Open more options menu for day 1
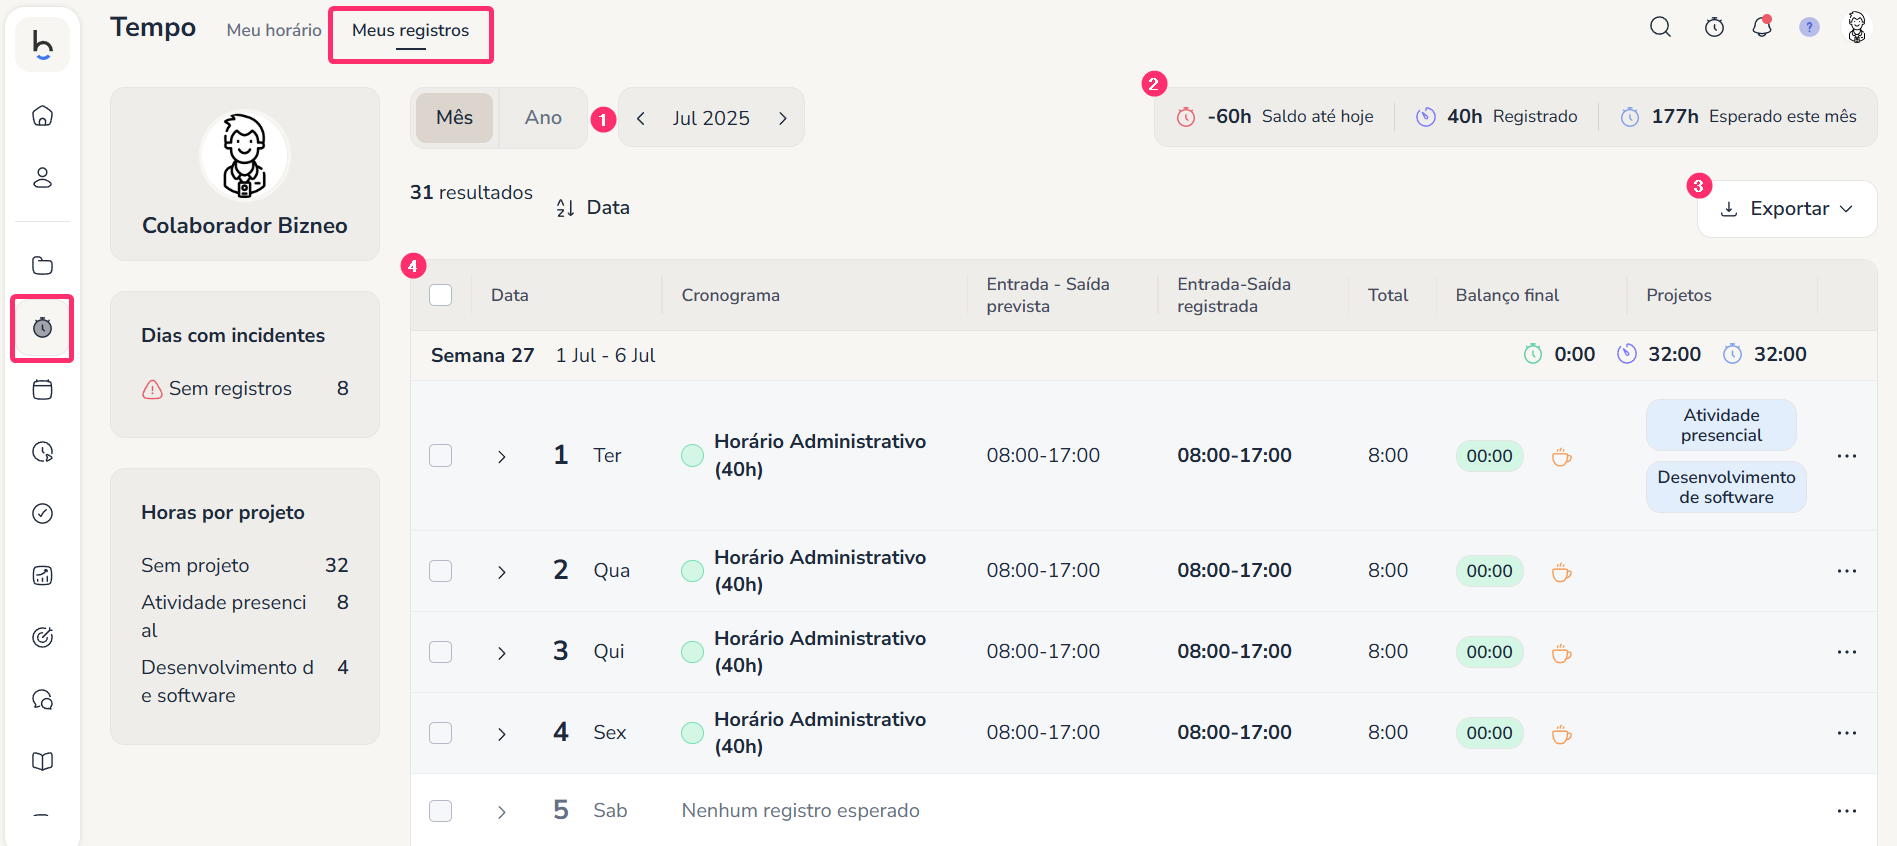The height and width of the screenshot is (846, 1897). point(1846,456)
